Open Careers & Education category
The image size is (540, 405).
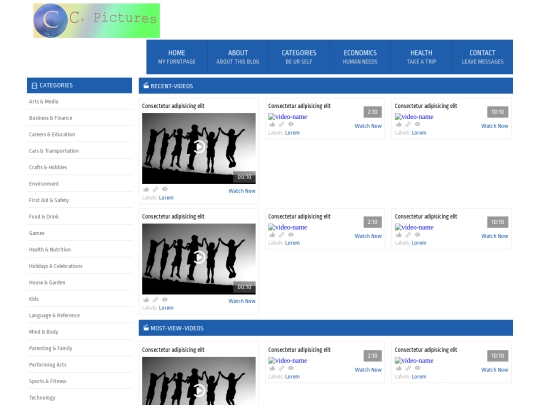[x=52, y=134]
